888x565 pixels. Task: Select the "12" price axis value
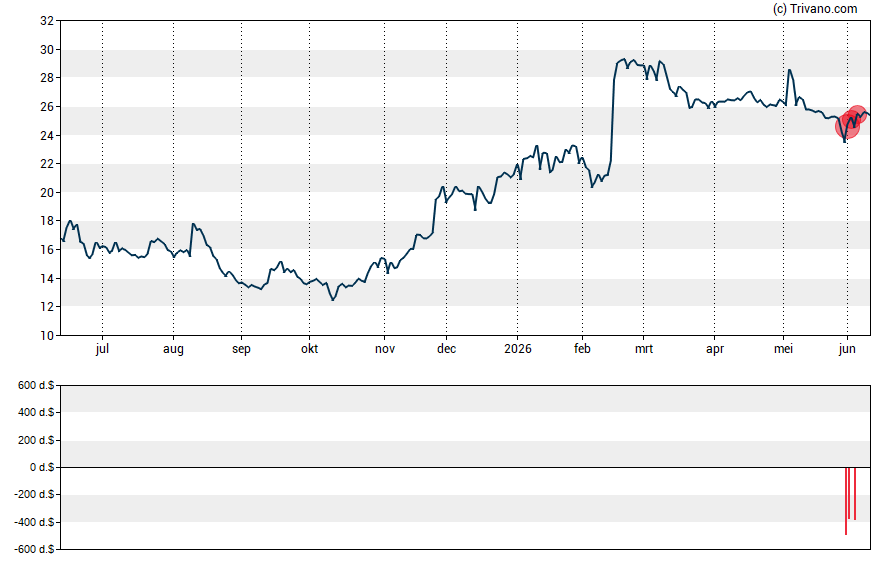(47, 307)
